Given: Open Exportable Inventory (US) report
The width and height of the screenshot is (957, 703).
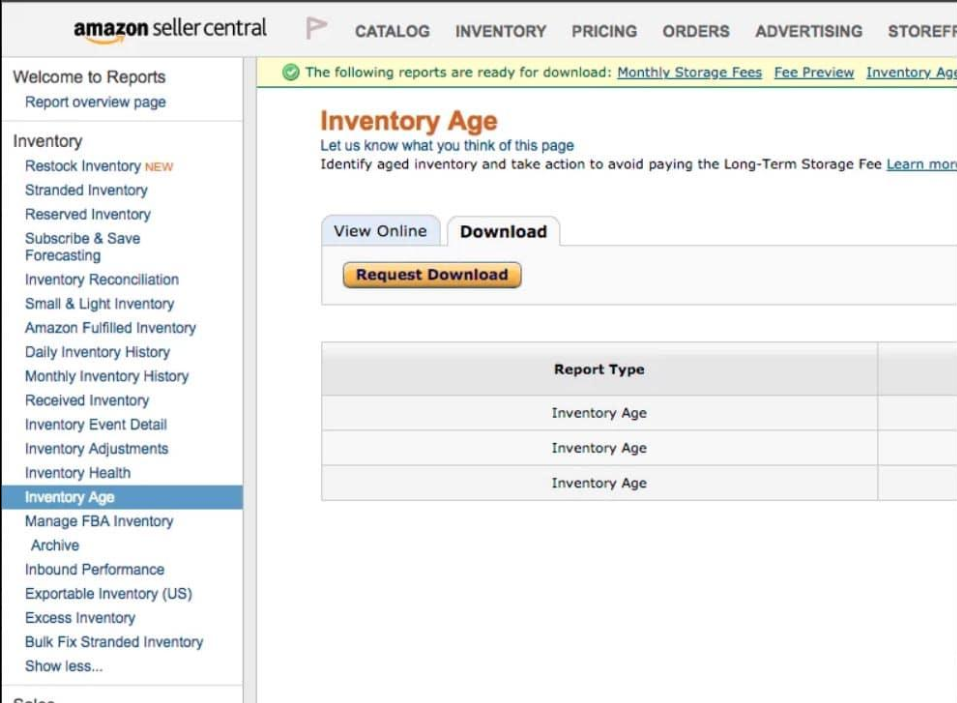Looking at the screenshot, I should tap(109, 594).
